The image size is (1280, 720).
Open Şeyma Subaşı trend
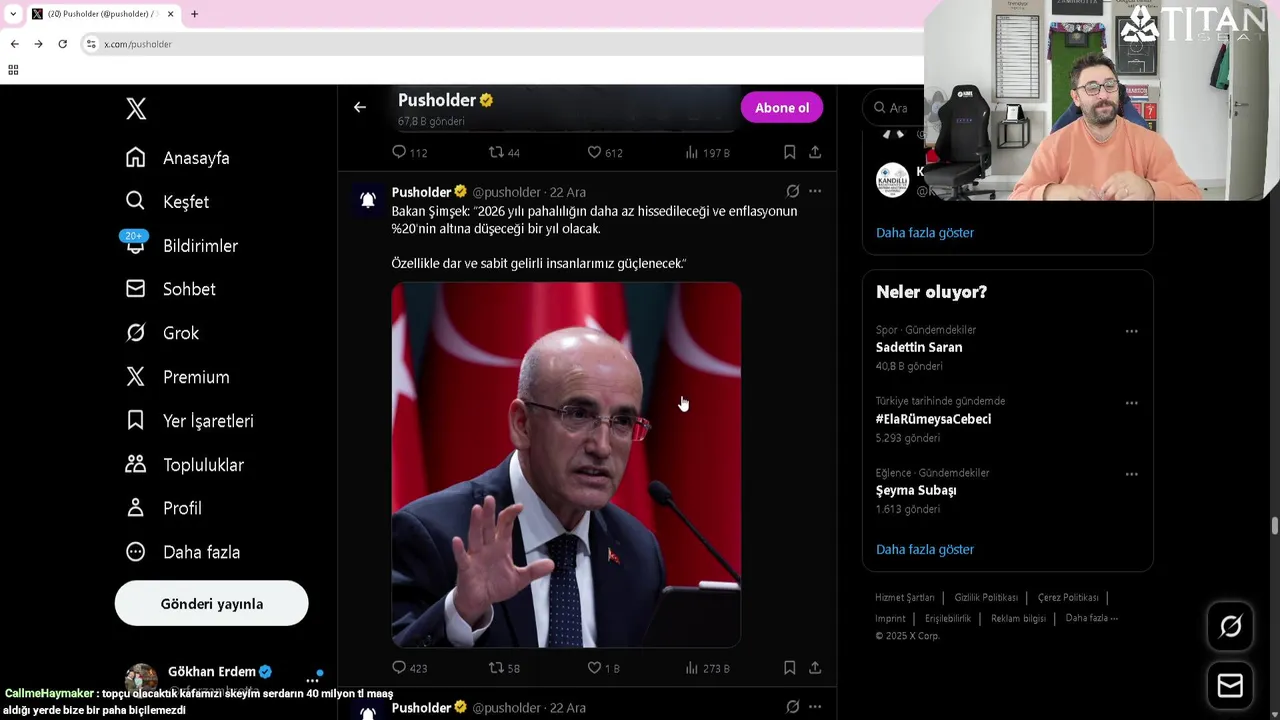coord(916,491)
